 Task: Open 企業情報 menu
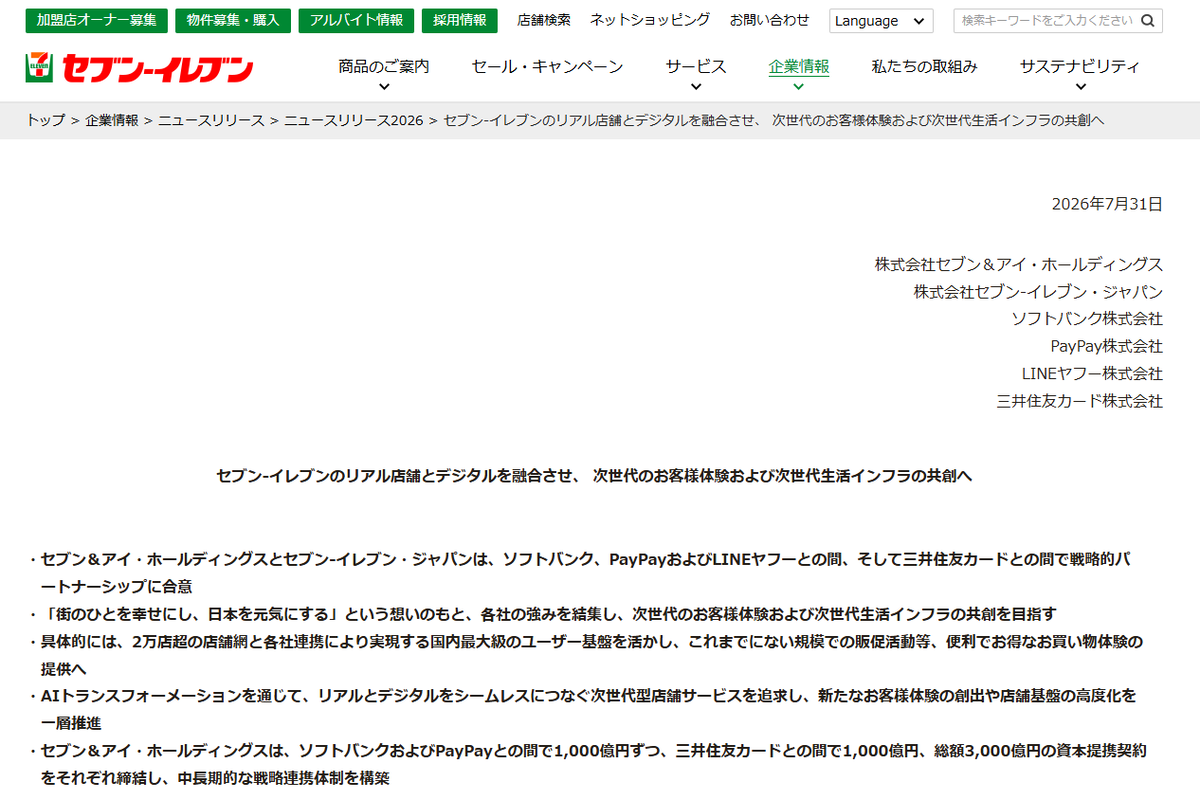(799, 67)
